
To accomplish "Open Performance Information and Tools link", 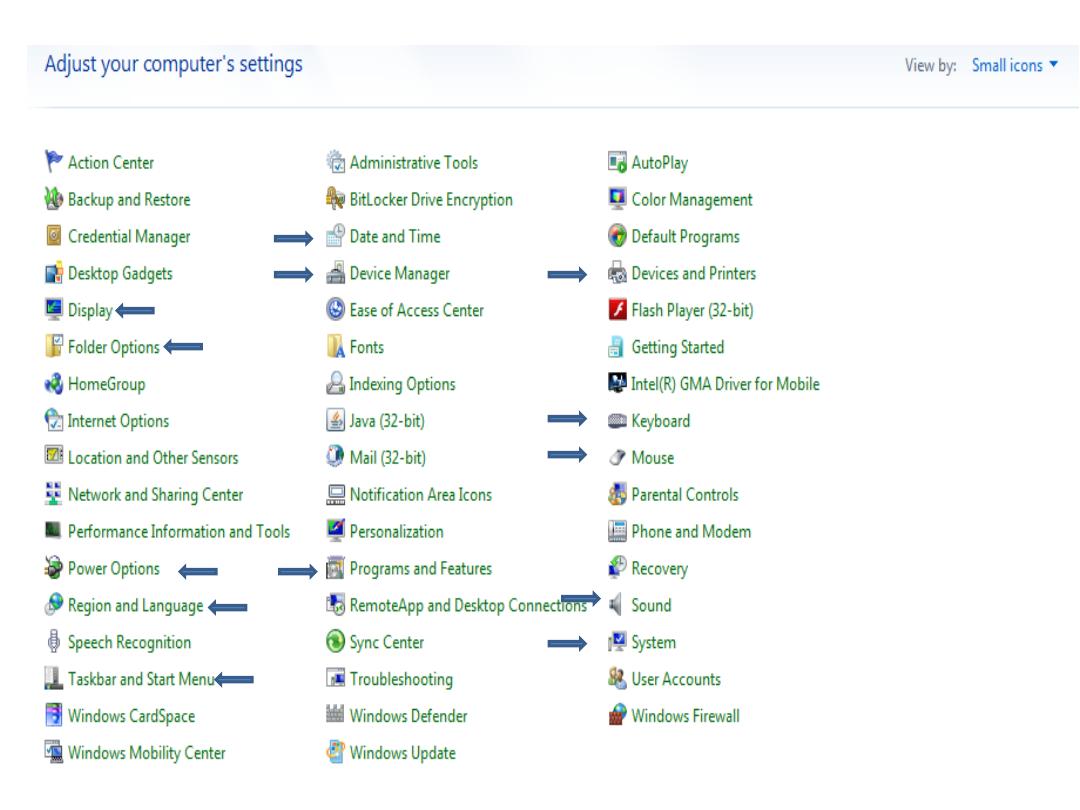I will pyautogui.click(x=179, y=531).
